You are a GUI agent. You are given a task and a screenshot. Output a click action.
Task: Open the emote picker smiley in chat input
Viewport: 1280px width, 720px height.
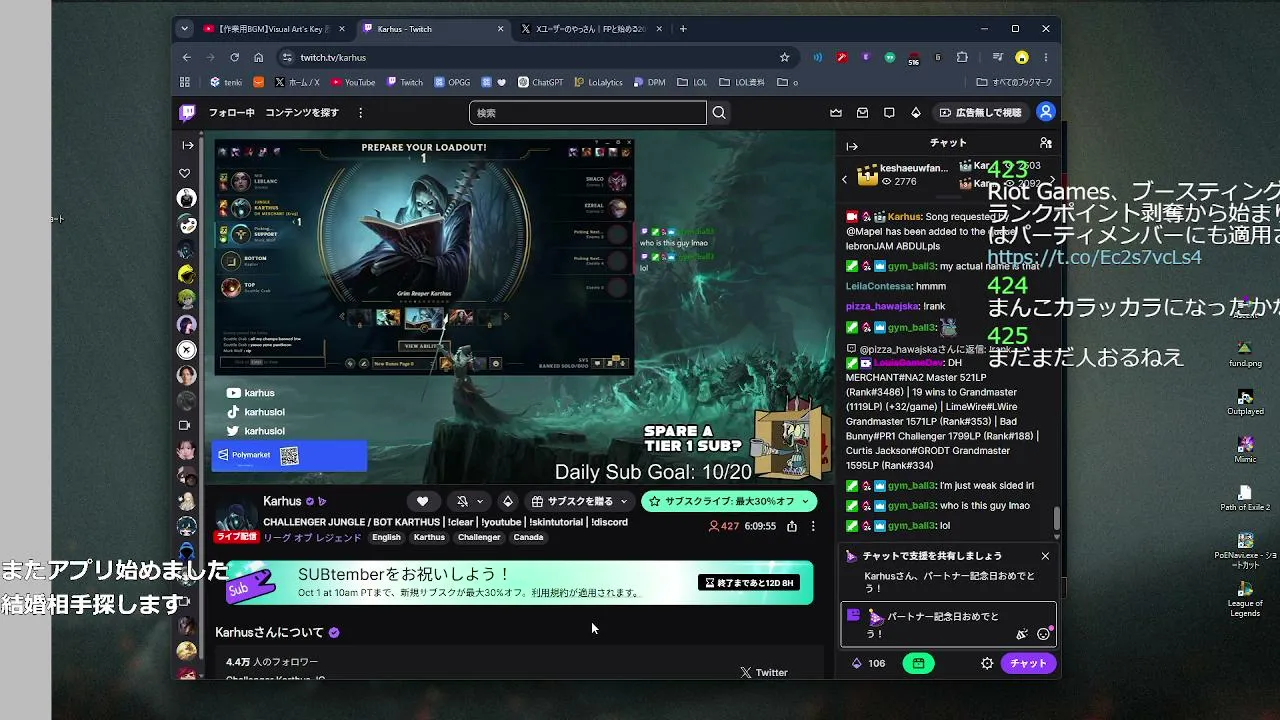(x=1044, y=633)
